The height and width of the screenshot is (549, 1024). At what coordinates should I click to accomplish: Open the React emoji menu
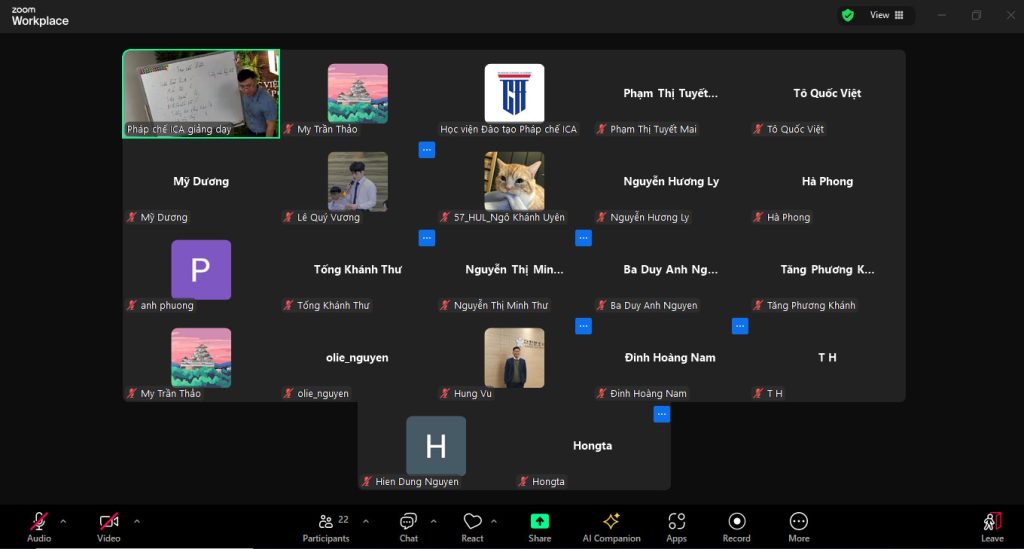(x=472, y=526)
